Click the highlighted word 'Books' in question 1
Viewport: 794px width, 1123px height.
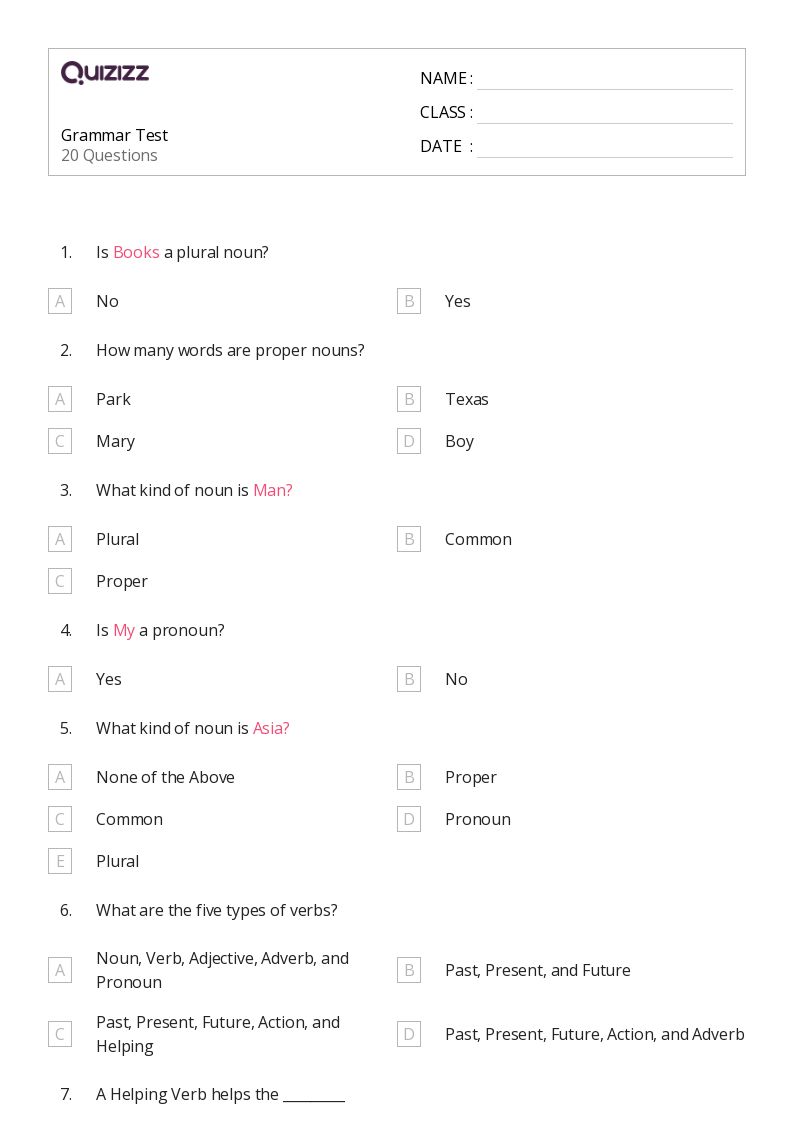click(136, 252)
